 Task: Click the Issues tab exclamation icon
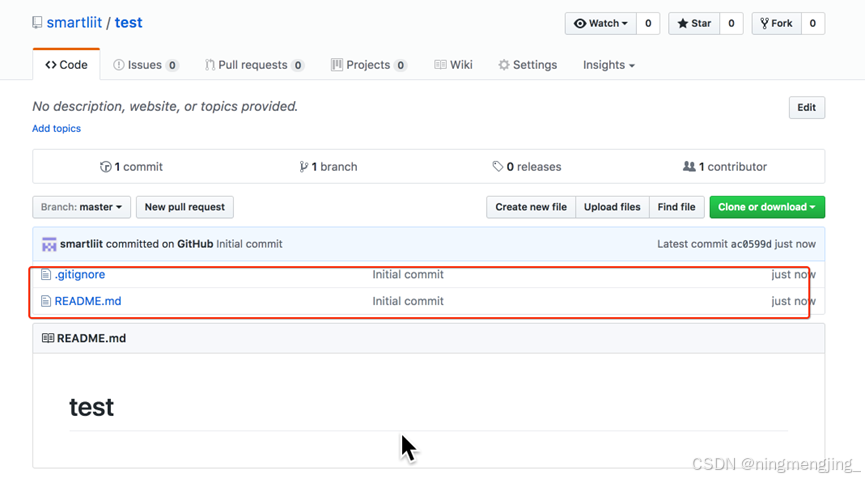[x=119, y=65]
